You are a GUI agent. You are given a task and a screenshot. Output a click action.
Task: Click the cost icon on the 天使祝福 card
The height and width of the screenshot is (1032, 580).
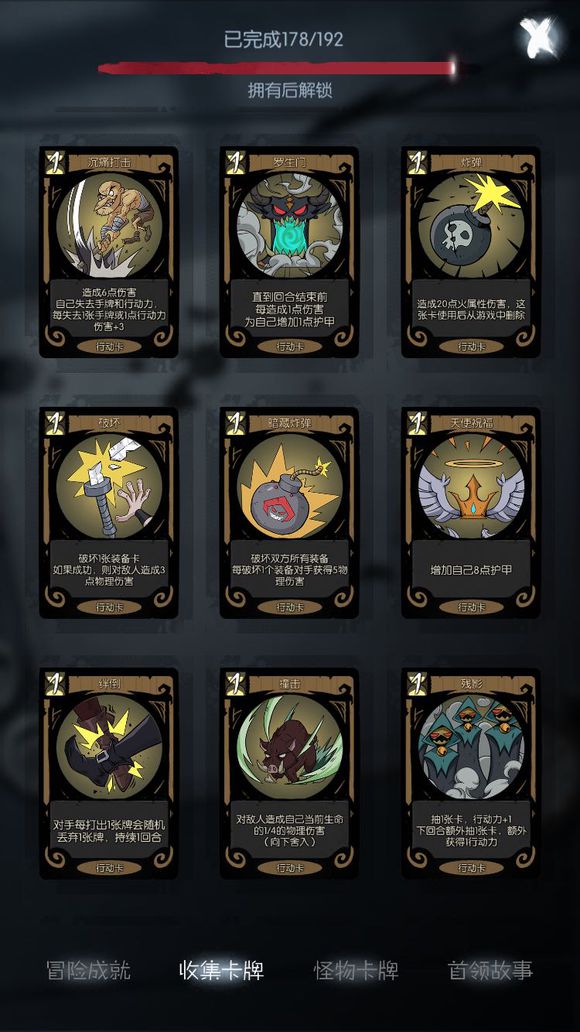pyautogui.click(x=417, y=423)
